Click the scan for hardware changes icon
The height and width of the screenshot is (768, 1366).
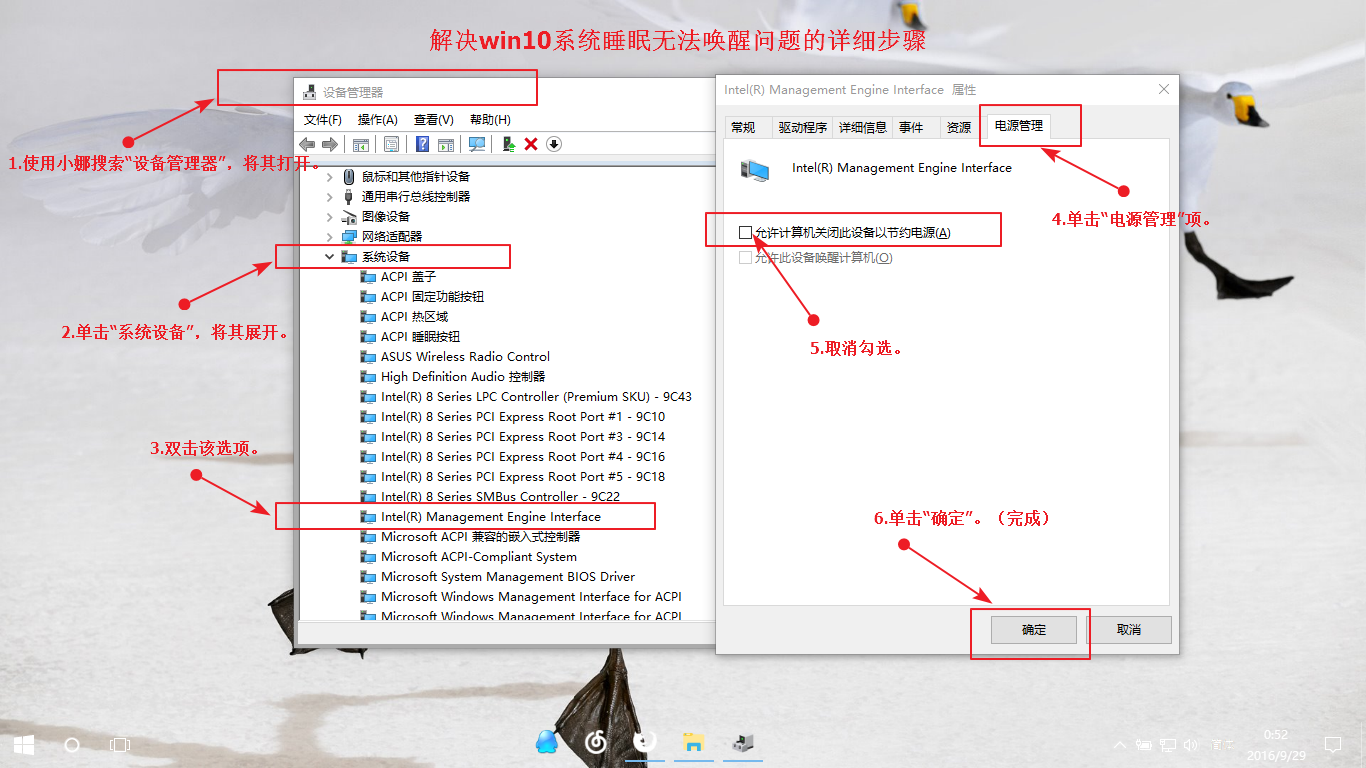pyautogui.click(x=477, y=144)
